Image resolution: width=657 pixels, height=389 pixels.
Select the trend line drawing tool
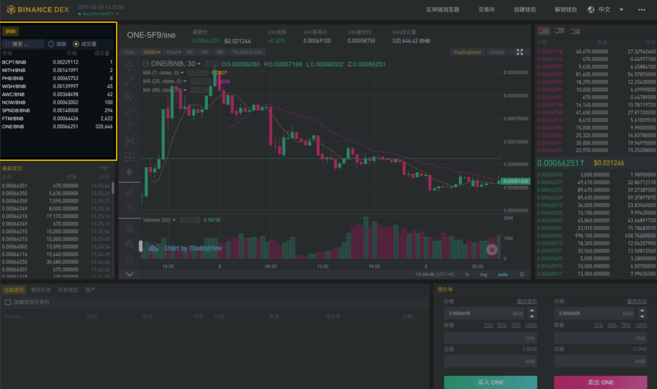coord(129,80)
